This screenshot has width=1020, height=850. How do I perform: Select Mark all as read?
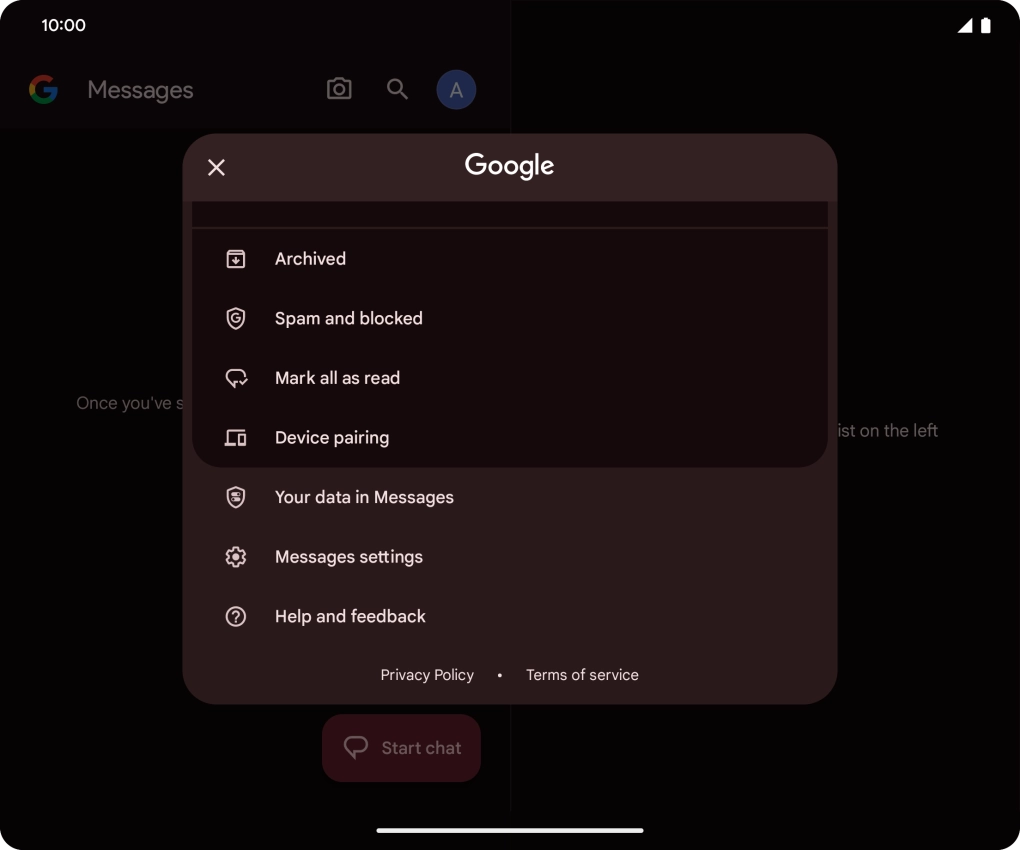[x=337, y=378]
